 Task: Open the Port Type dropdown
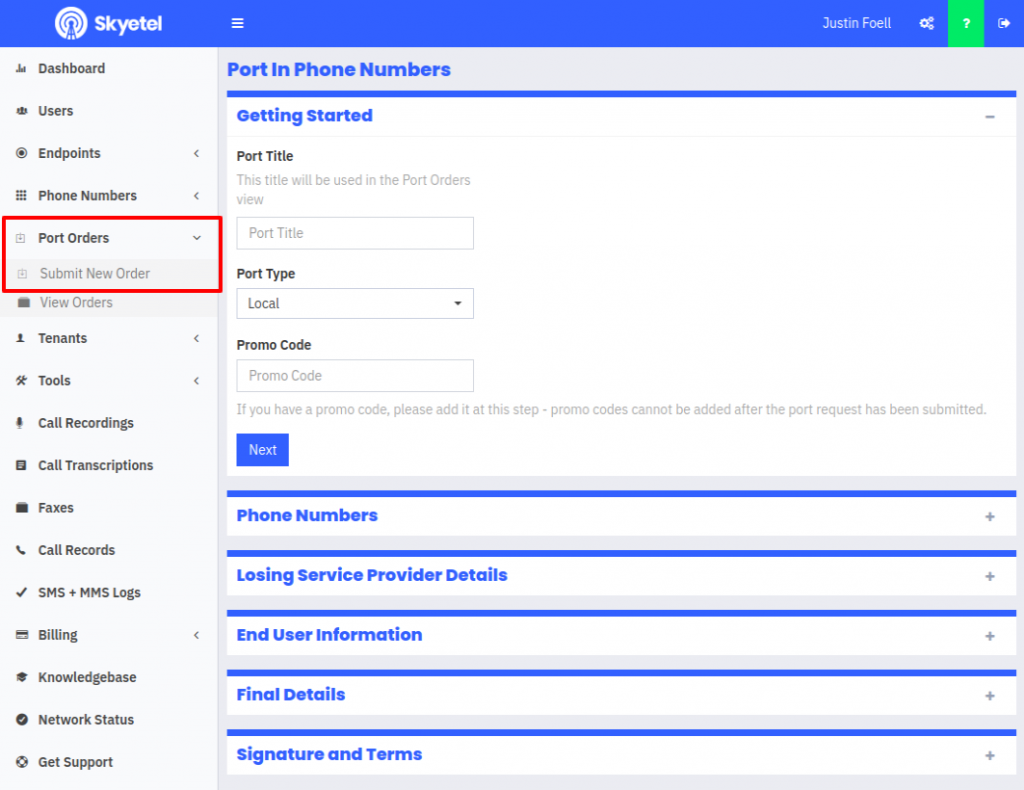(x=355, y=304)
